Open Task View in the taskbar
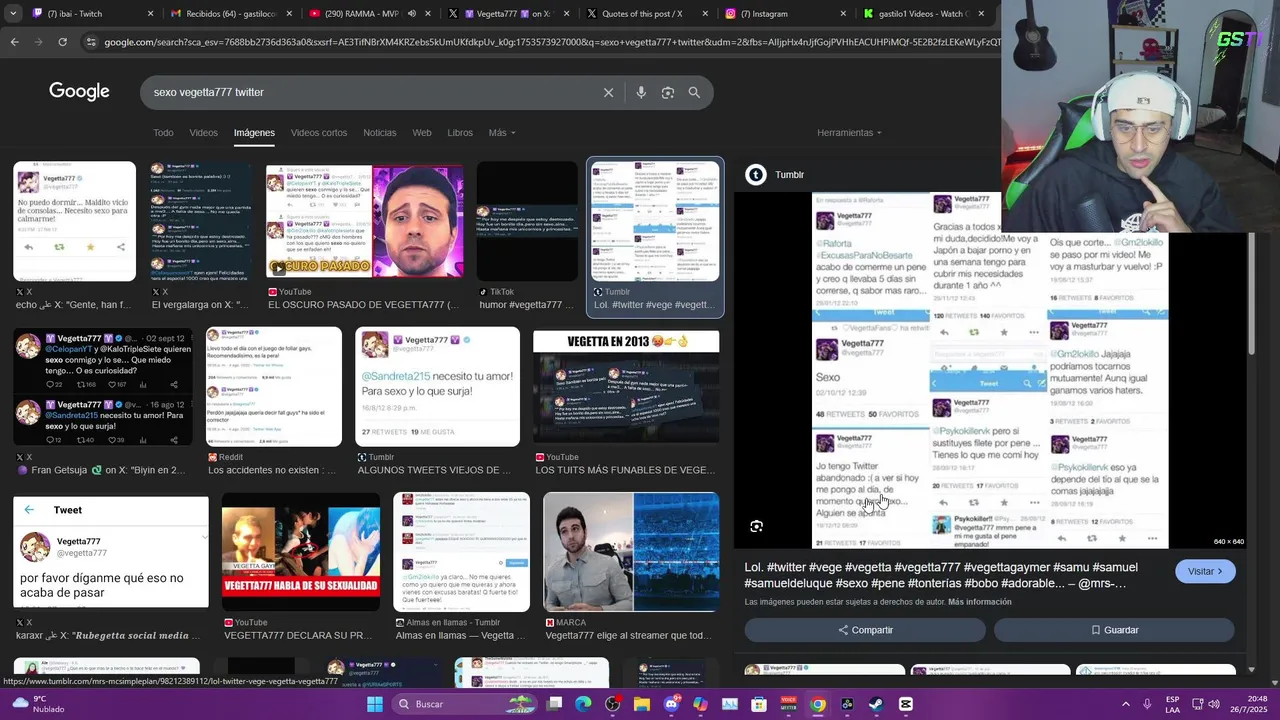 (x=554, y=704)
